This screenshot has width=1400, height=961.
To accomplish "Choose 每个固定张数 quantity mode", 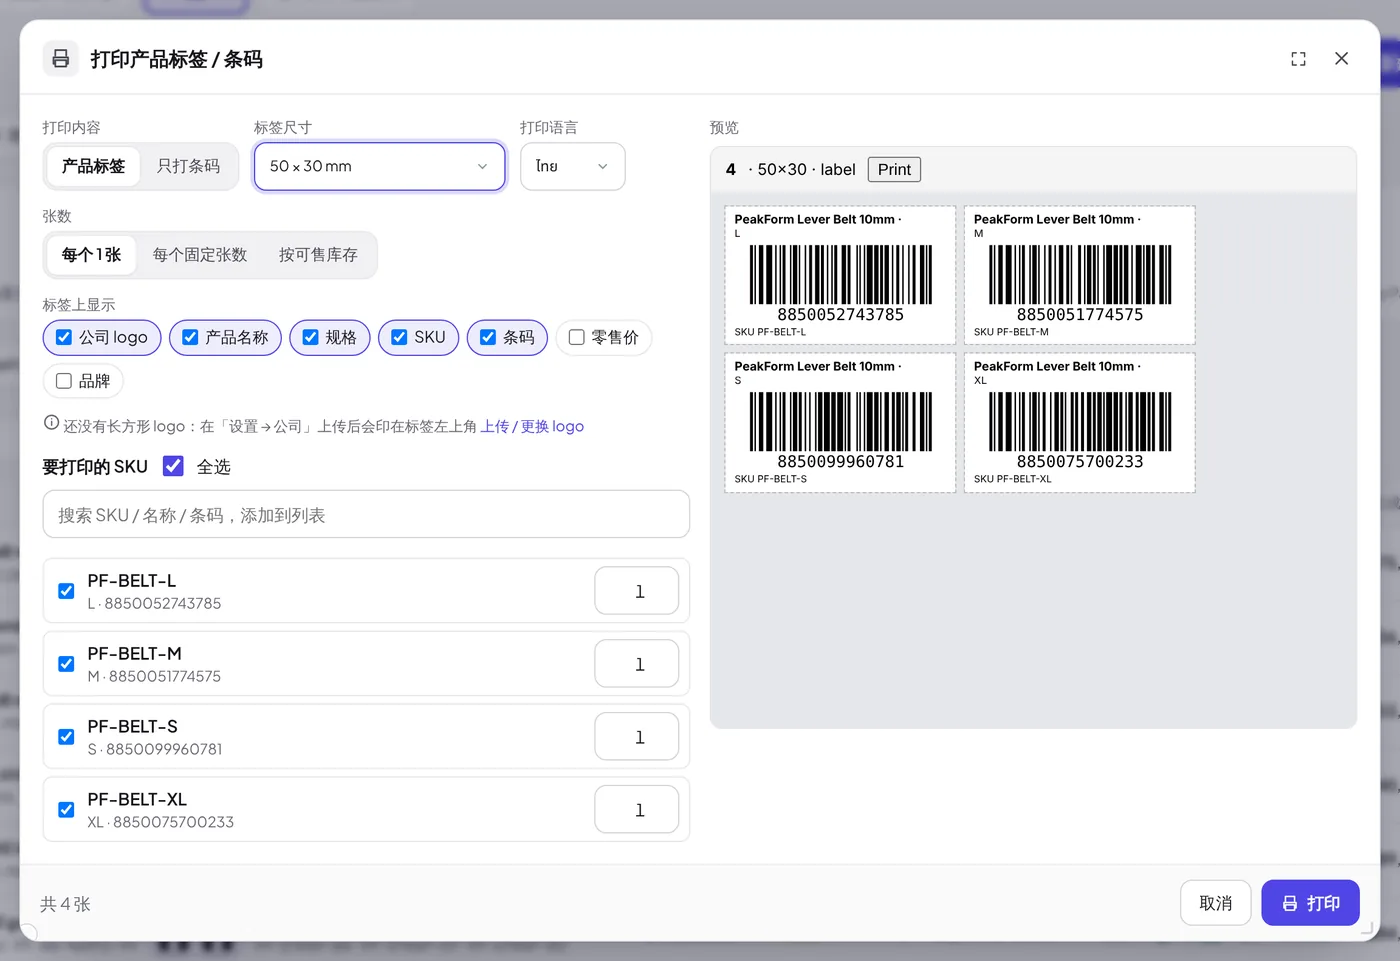I will point(200,255).
